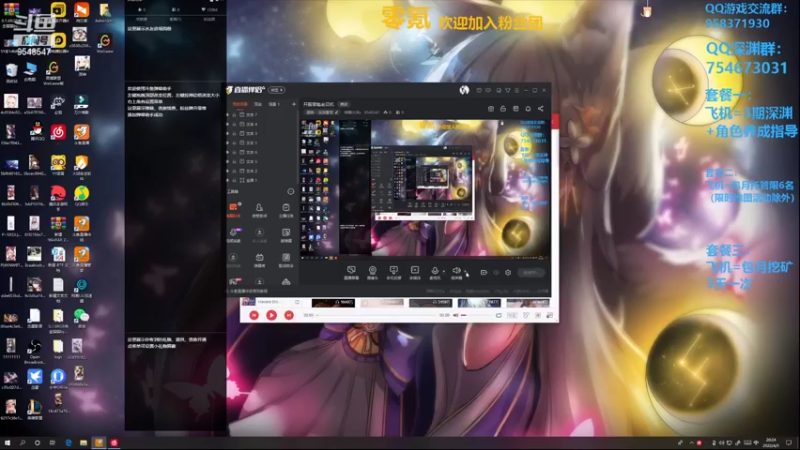The width and height of the screenshot is (800, 450).
Task: Toggle visibility of the 全屏 1 source
Action: 235,180
